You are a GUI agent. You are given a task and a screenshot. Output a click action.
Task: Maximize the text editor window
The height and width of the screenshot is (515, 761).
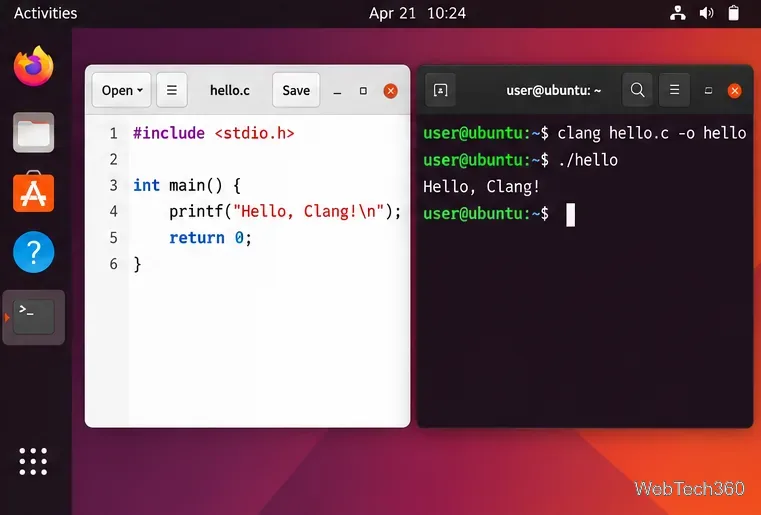[363, 91]
